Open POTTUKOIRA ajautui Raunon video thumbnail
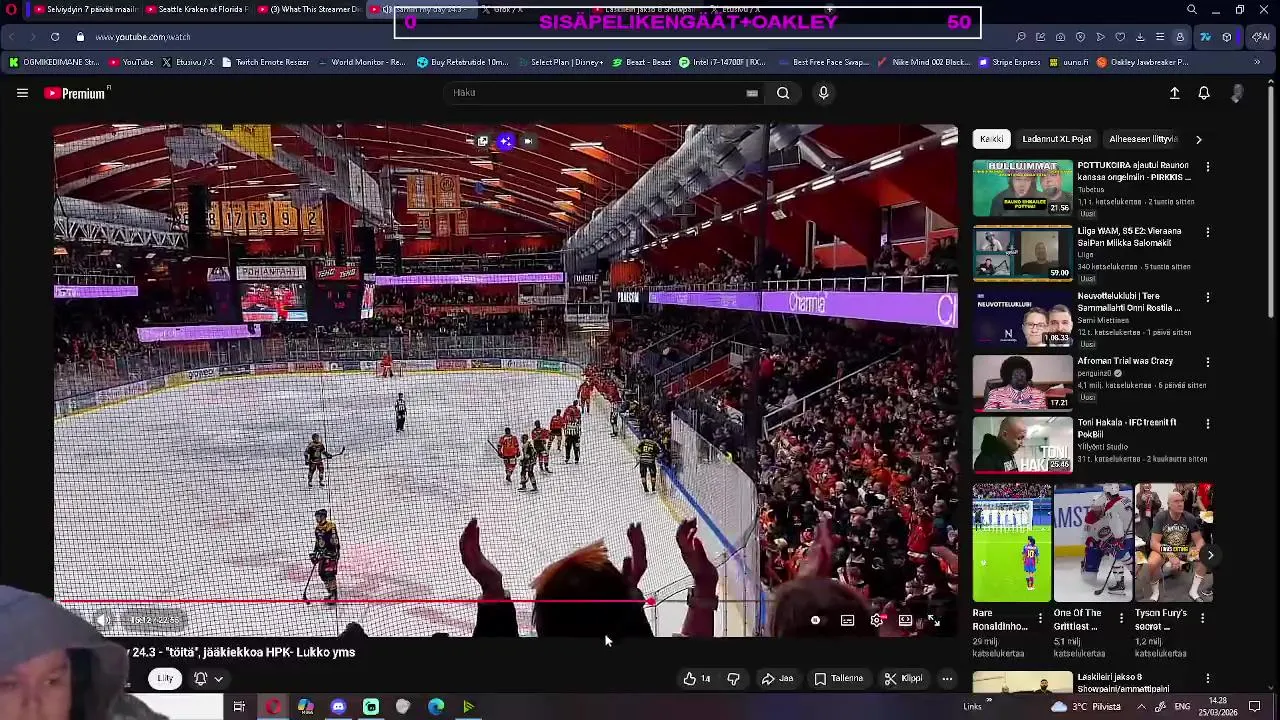1280x720 pixels. 1022,188
